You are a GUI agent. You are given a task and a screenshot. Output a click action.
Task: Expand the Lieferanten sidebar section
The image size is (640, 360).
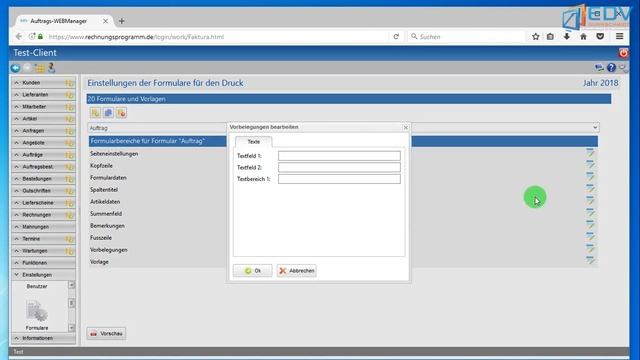[x=43, y=95]
